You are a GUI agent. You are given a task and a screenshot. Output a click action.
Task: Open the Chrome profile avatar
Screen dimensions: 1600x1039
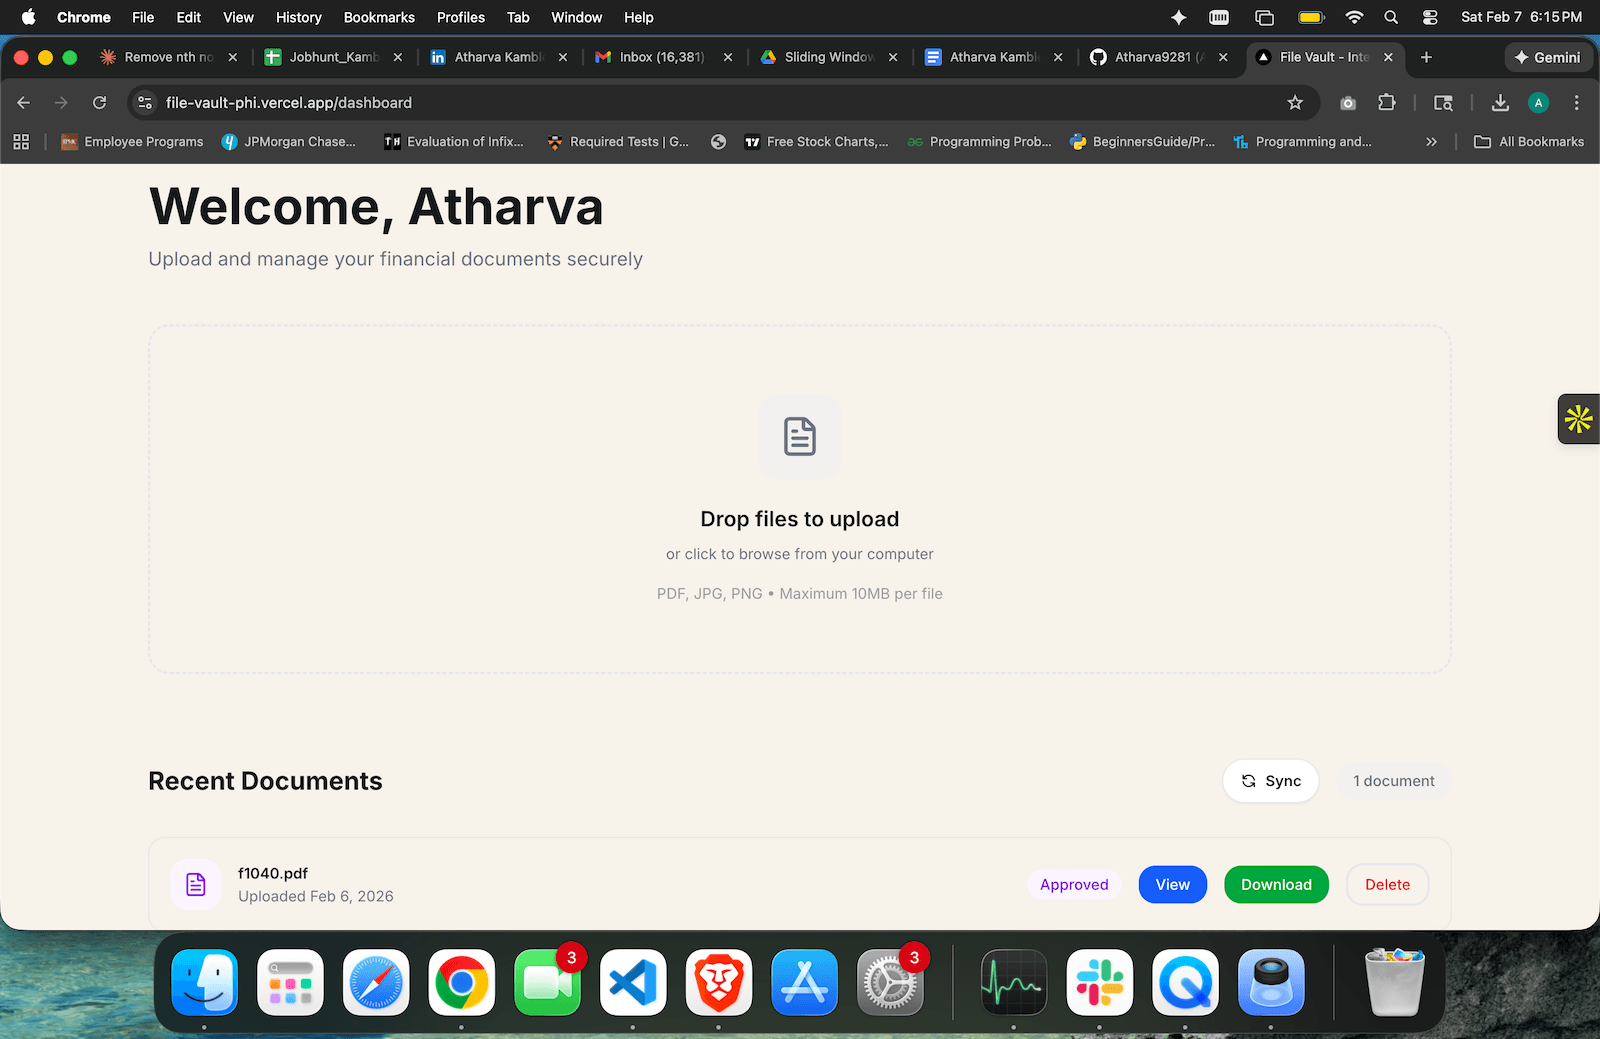1538,103
